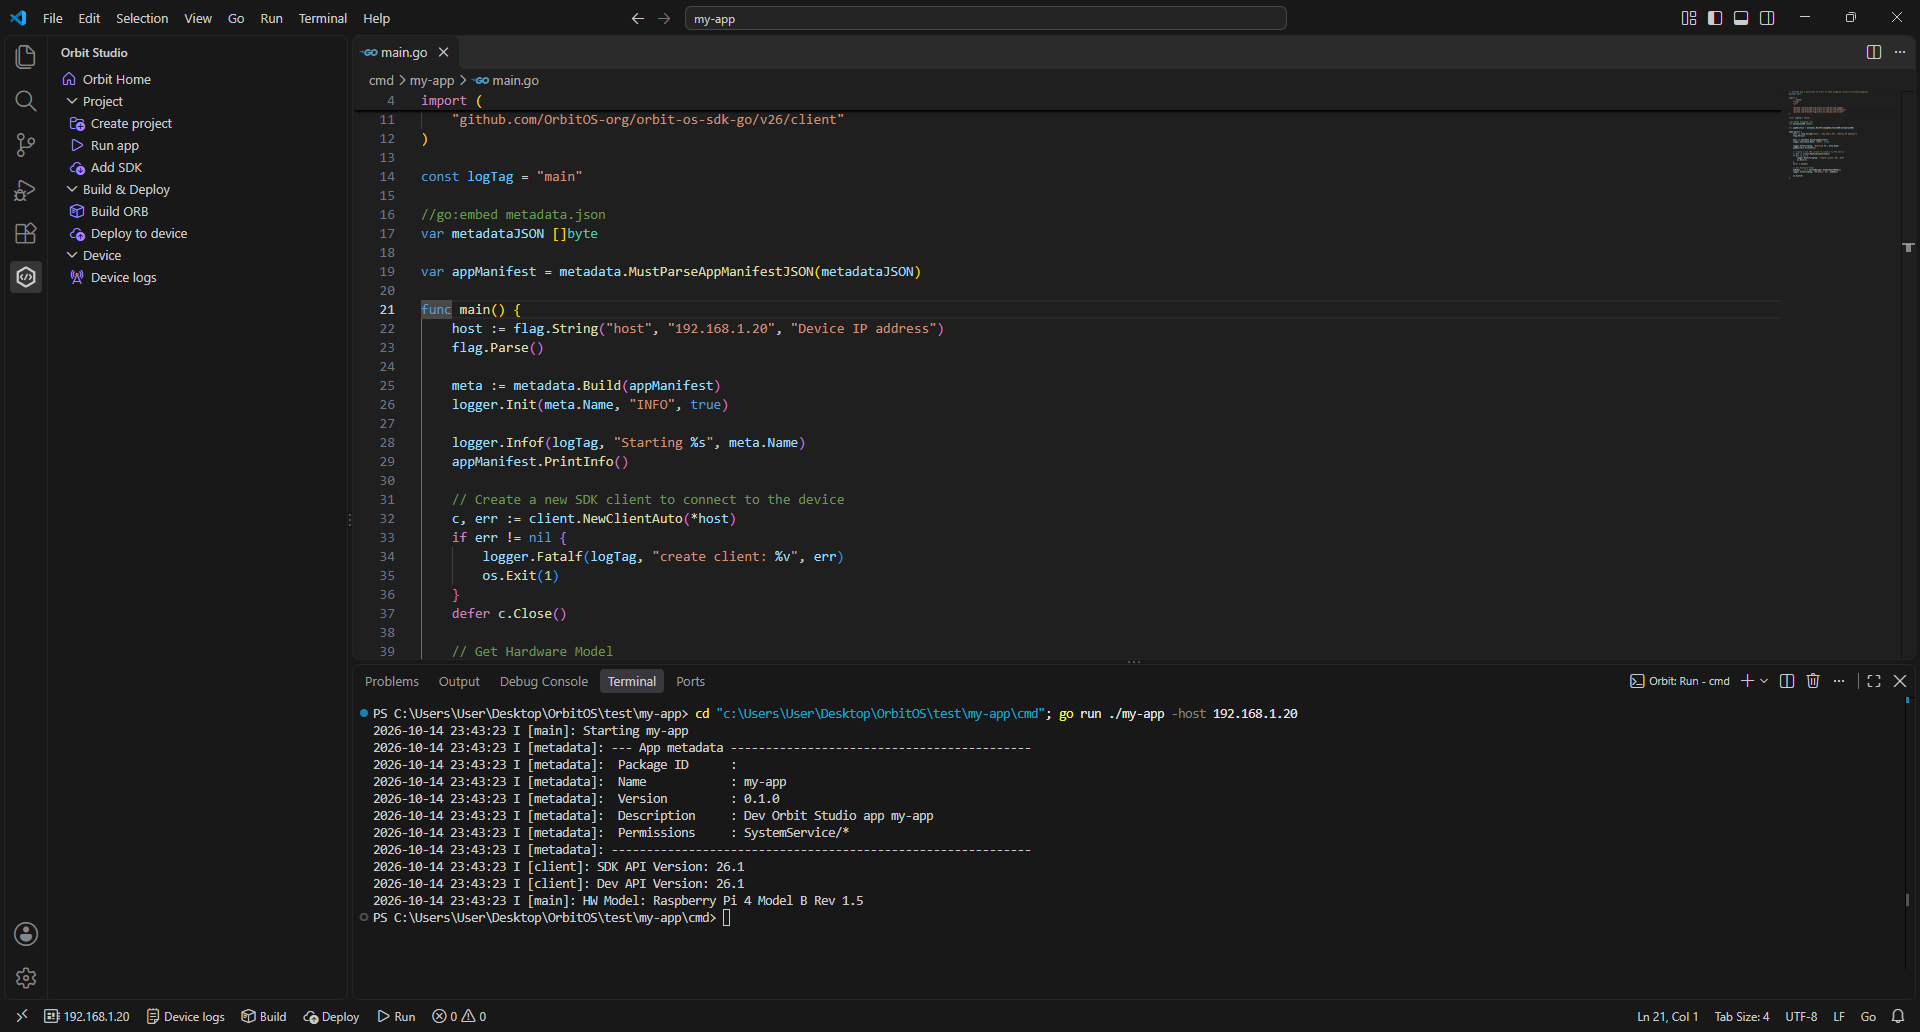The height and width of the screenshot is (1032, 1920).
Task: Switch to the Problems tab
Action: [x=392, y=681]
